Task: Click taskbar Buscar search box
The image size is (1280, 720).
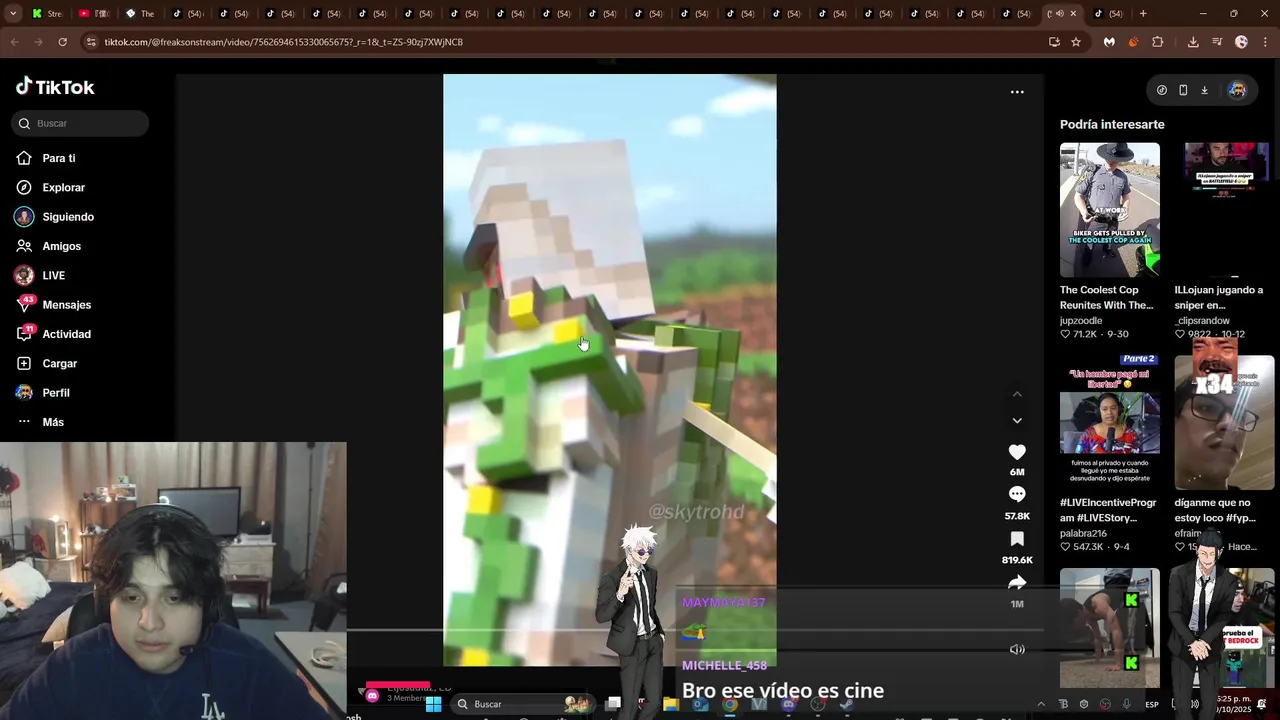Action: click(x=521, y=704)
